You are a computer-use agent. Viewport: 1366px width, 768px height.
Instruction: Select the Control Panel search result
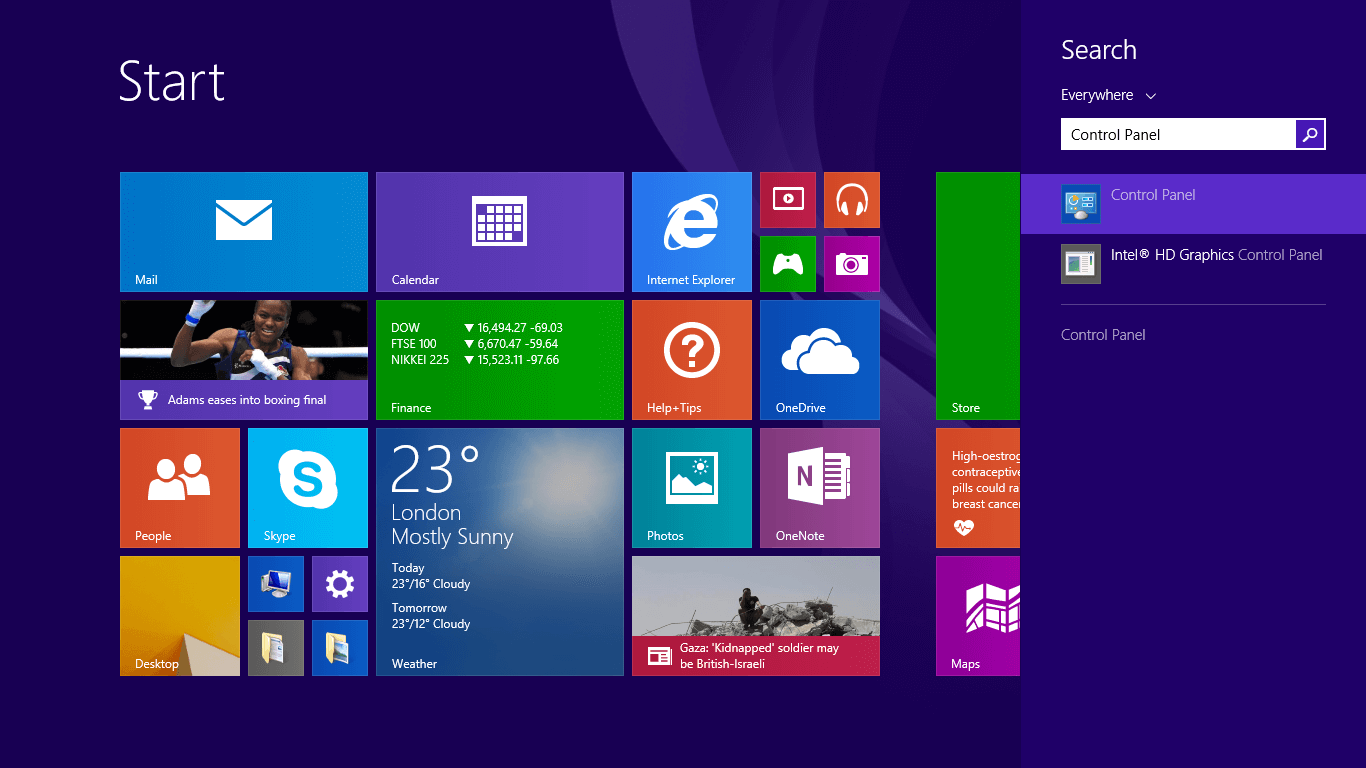click(x=1193, y=204)
